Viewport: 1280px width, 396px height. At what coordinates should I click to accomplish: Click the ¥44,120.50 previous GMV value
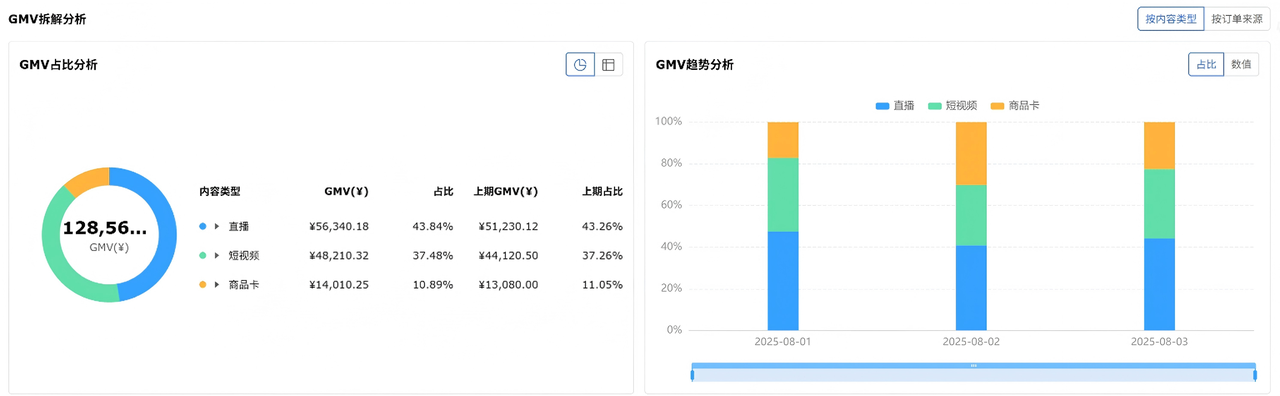pos(508,256)
